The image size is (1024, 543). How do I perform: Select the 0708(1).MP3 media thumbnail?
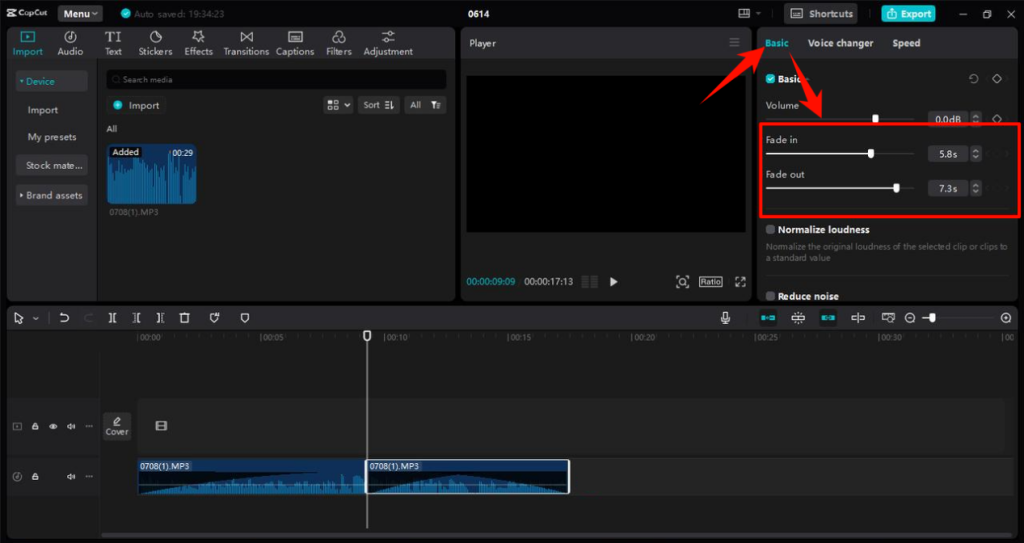152,174
